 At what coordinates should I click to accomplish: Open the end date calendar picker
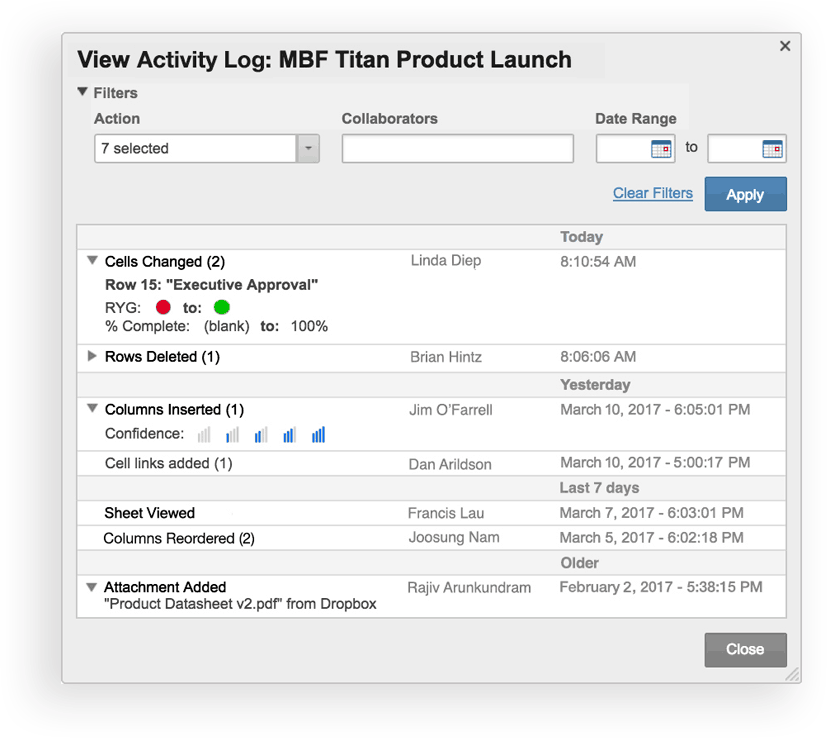pyautogui.click(x=772, y=149)
